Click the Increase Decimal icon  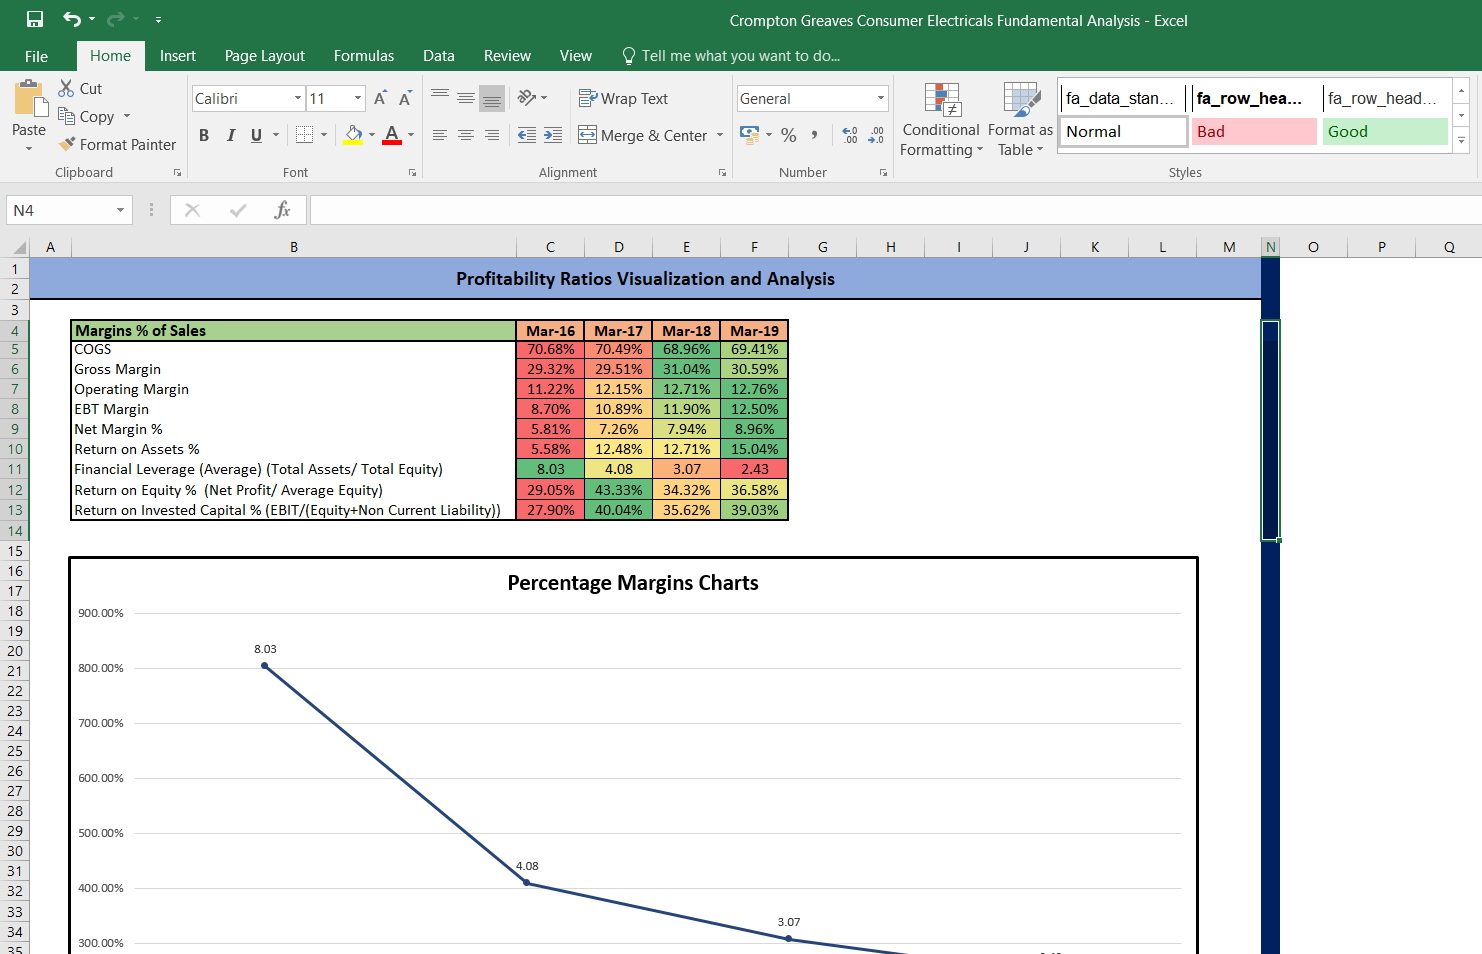pos(850,135)
